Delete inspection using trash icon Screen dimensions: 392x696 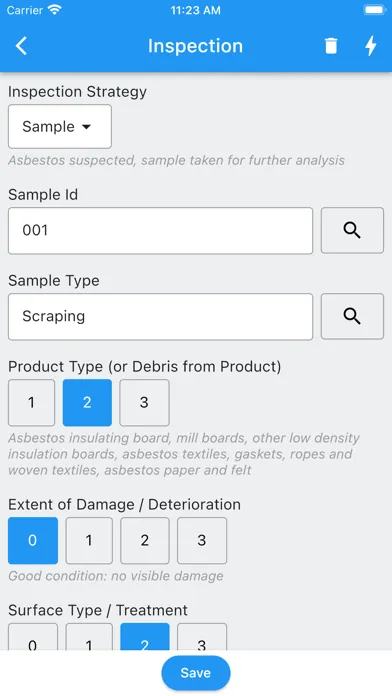click(x=331, y=46)
